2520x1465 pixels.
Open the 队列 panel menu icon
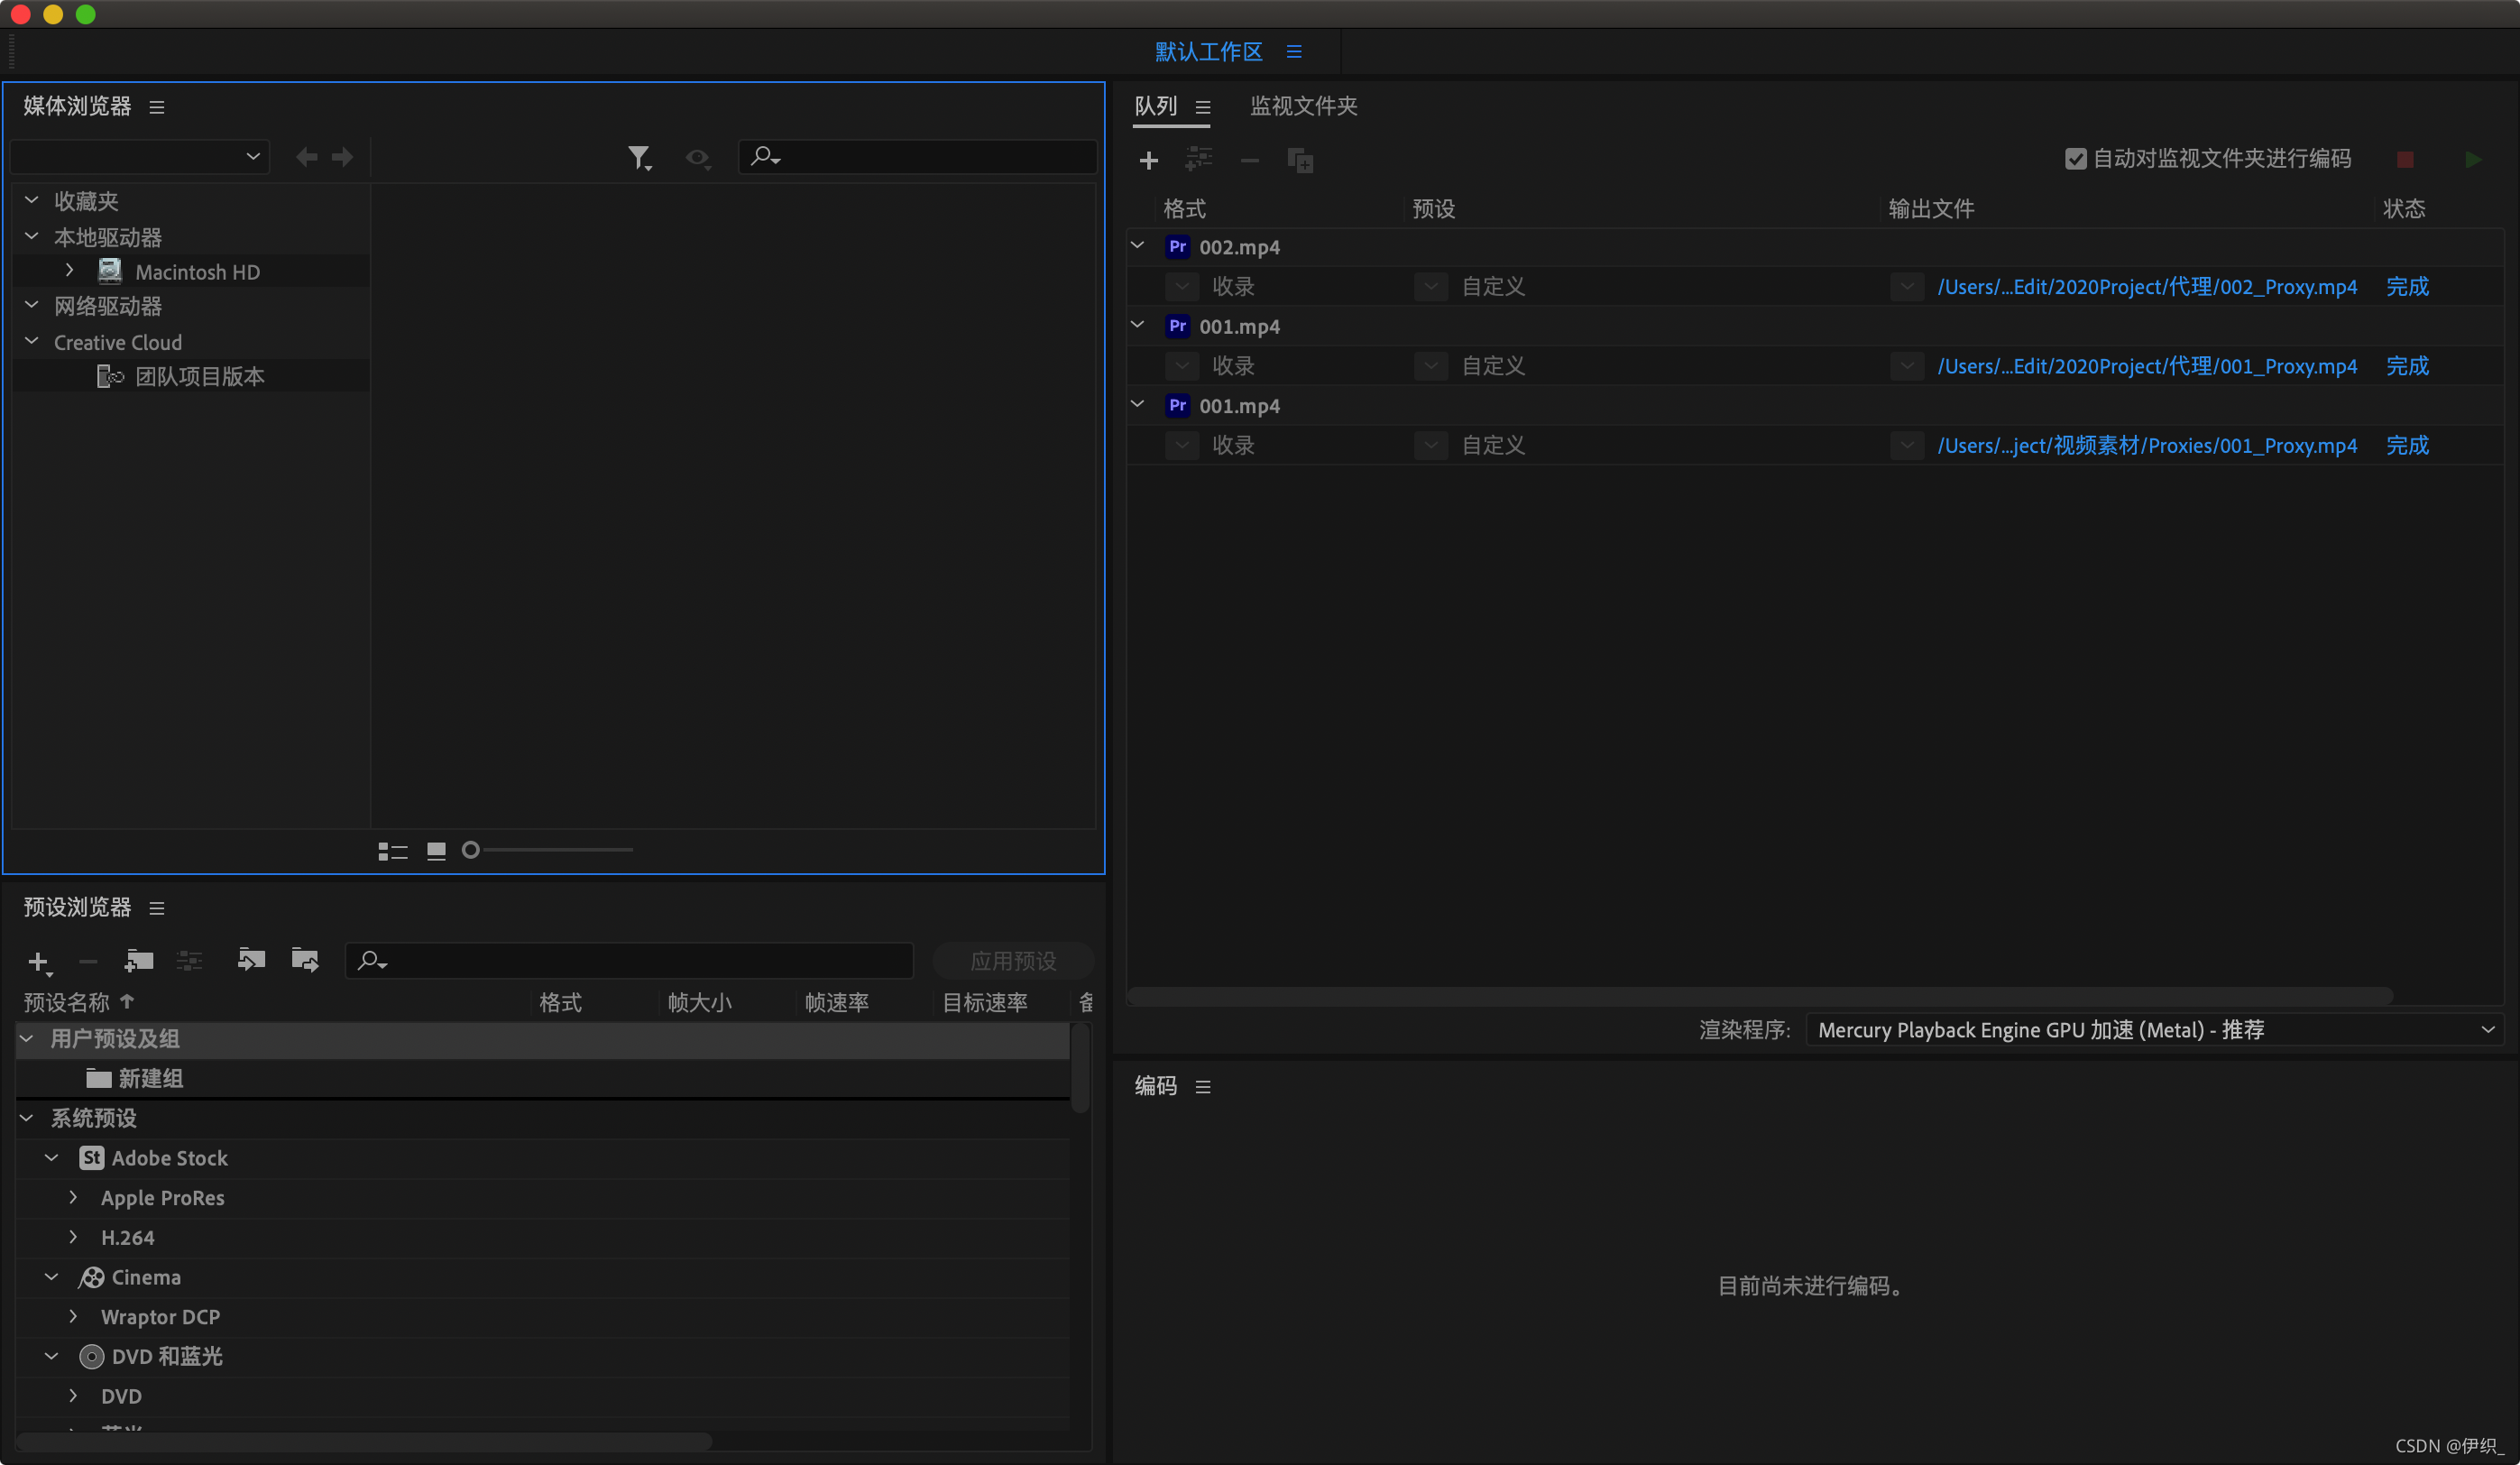[x=1203, y=107]
